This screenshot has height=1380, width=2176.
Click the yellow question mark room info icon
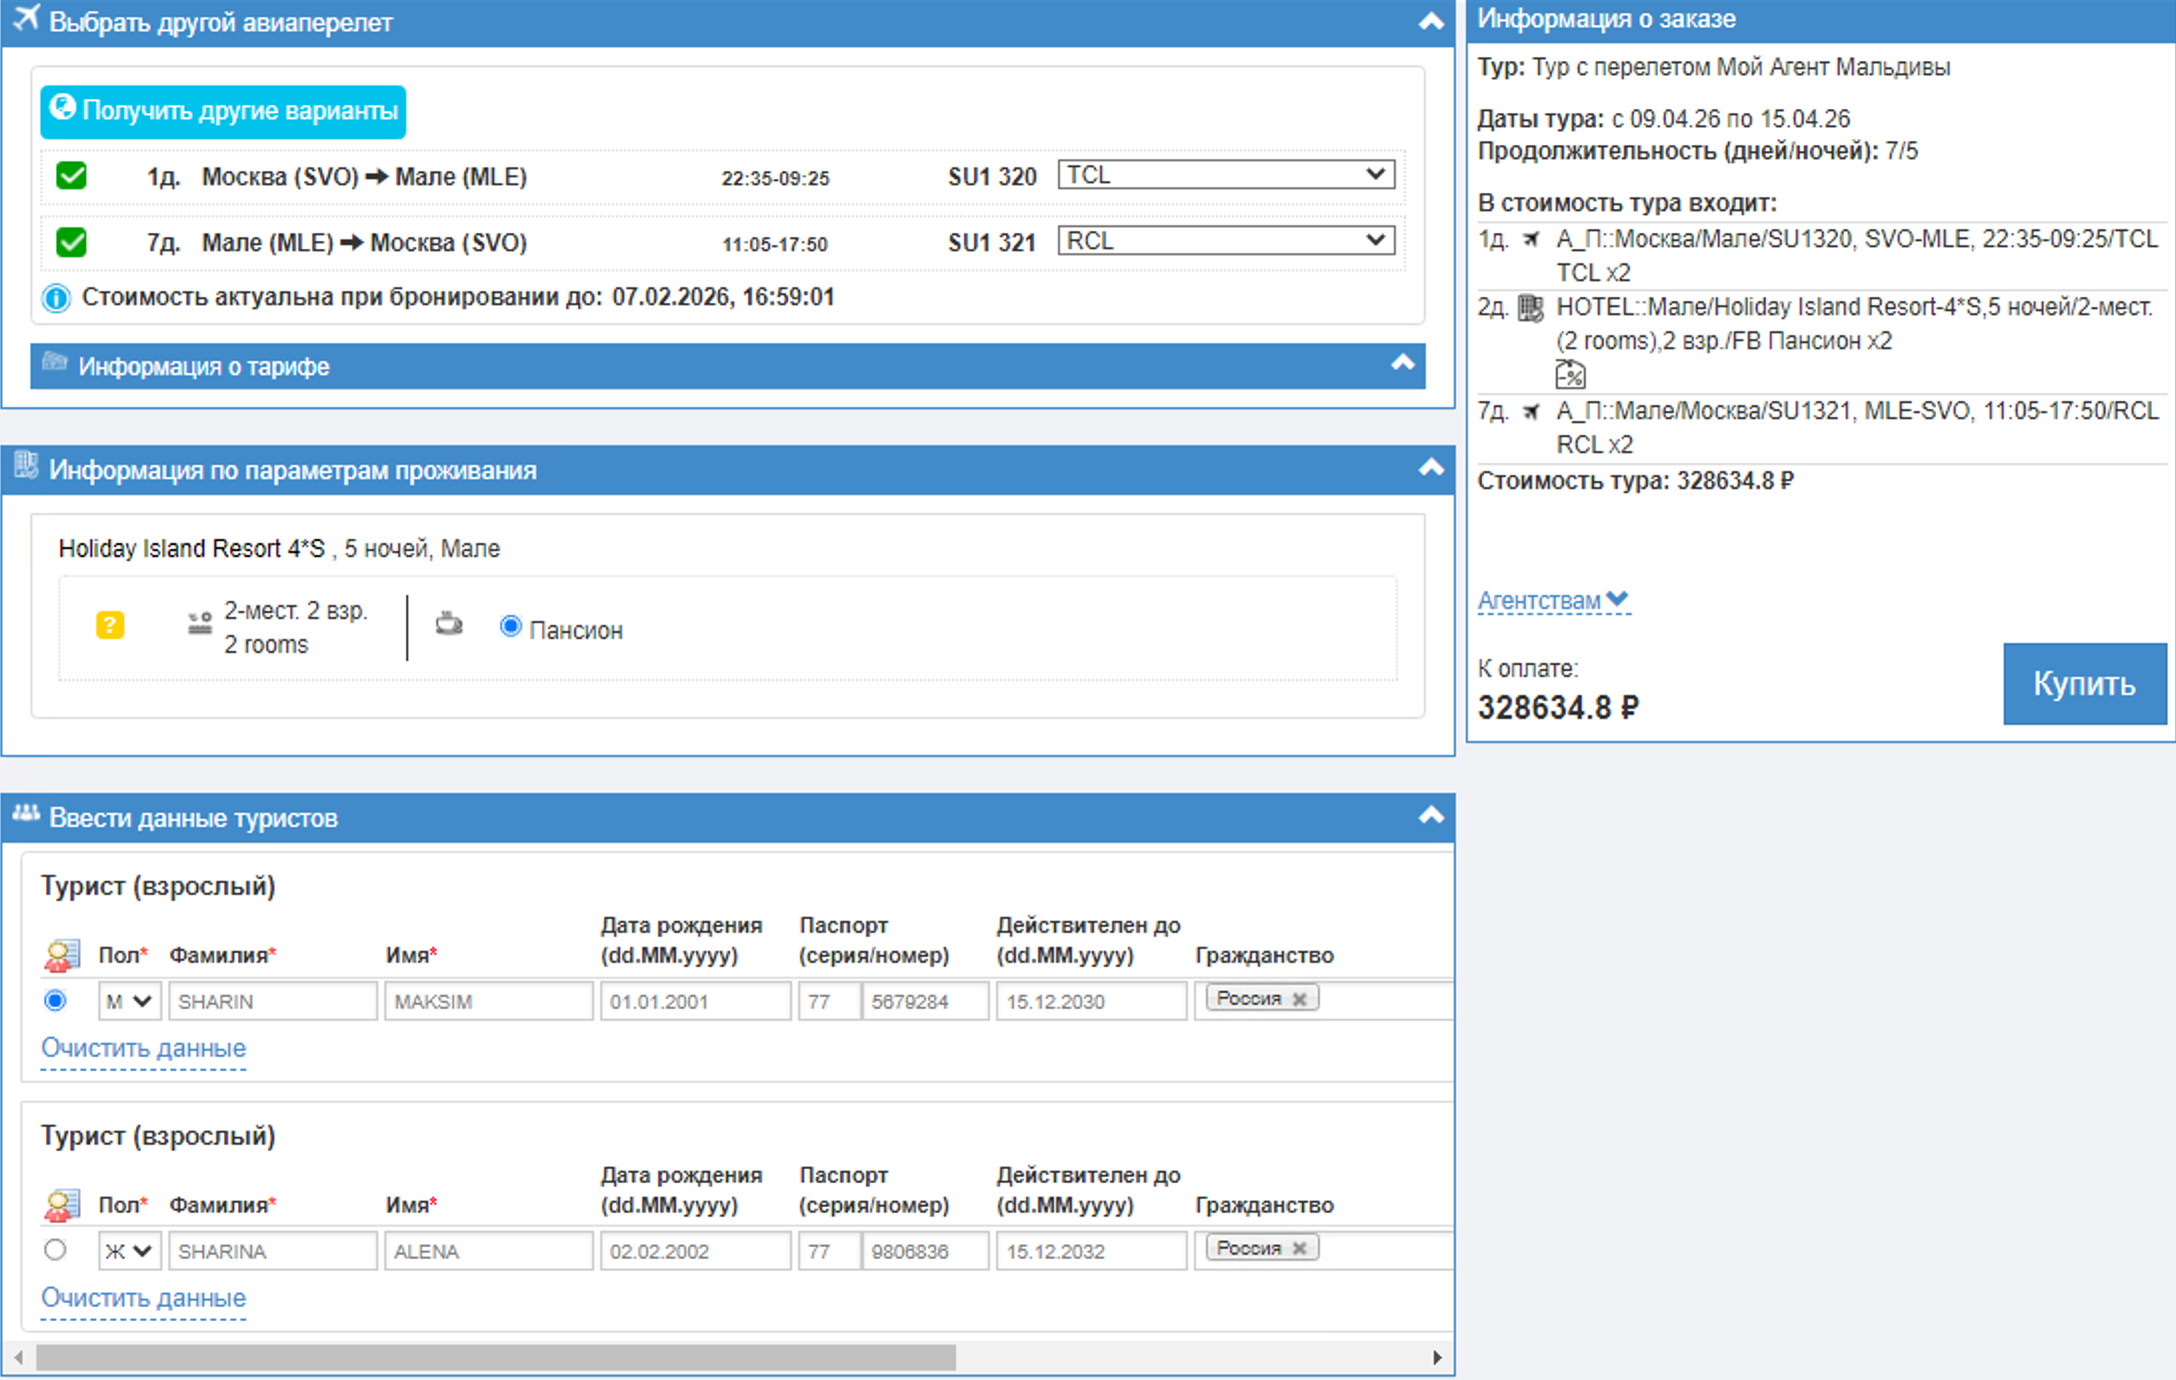coord(110,626)
